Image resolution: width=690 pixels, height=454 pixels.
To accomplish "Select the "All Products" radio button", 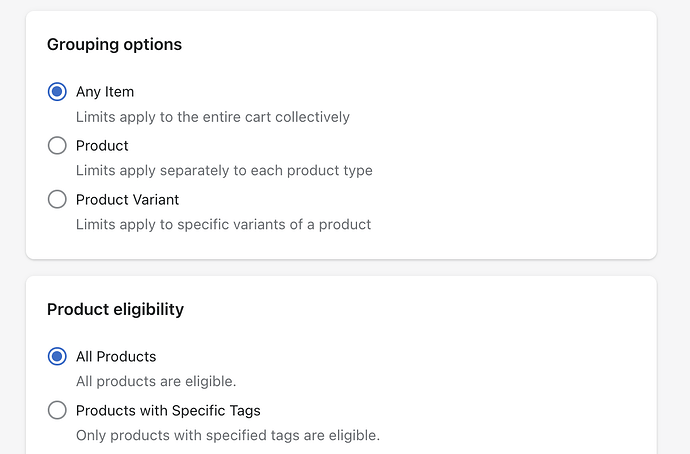I will 57,356.
